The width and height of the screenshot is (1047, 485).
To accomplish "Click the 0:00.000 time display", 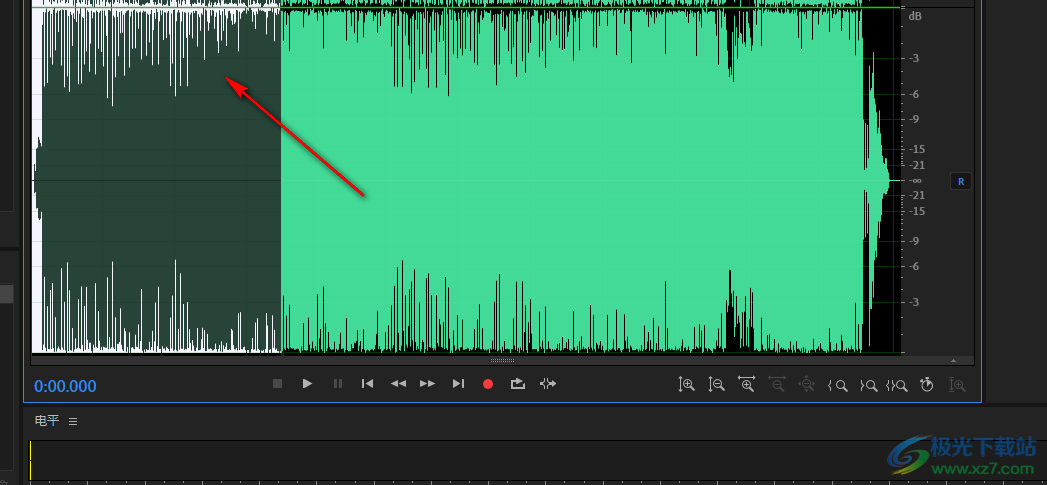I will [x=65, y=386].
